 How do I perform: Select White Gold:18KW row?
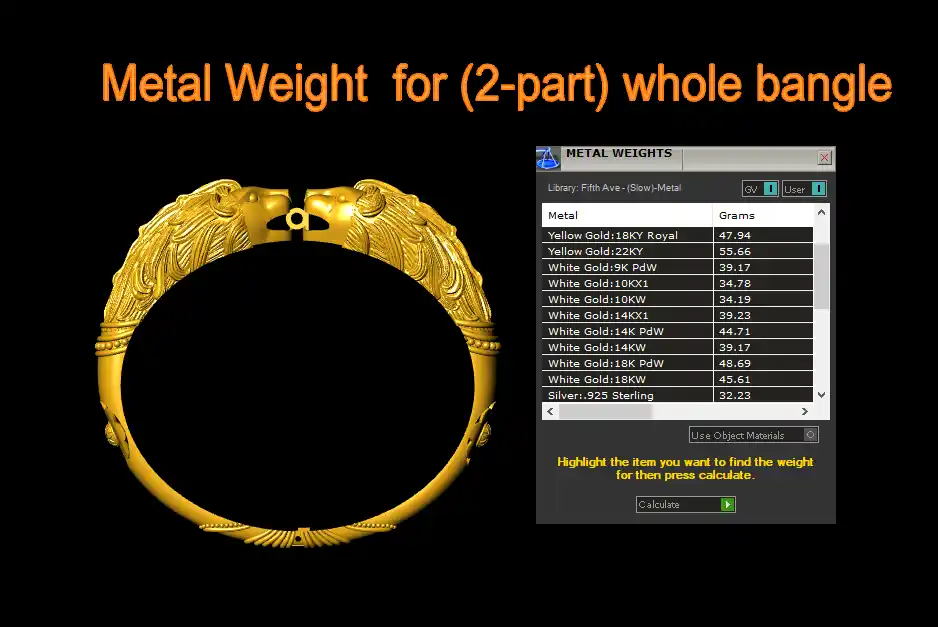677,379
